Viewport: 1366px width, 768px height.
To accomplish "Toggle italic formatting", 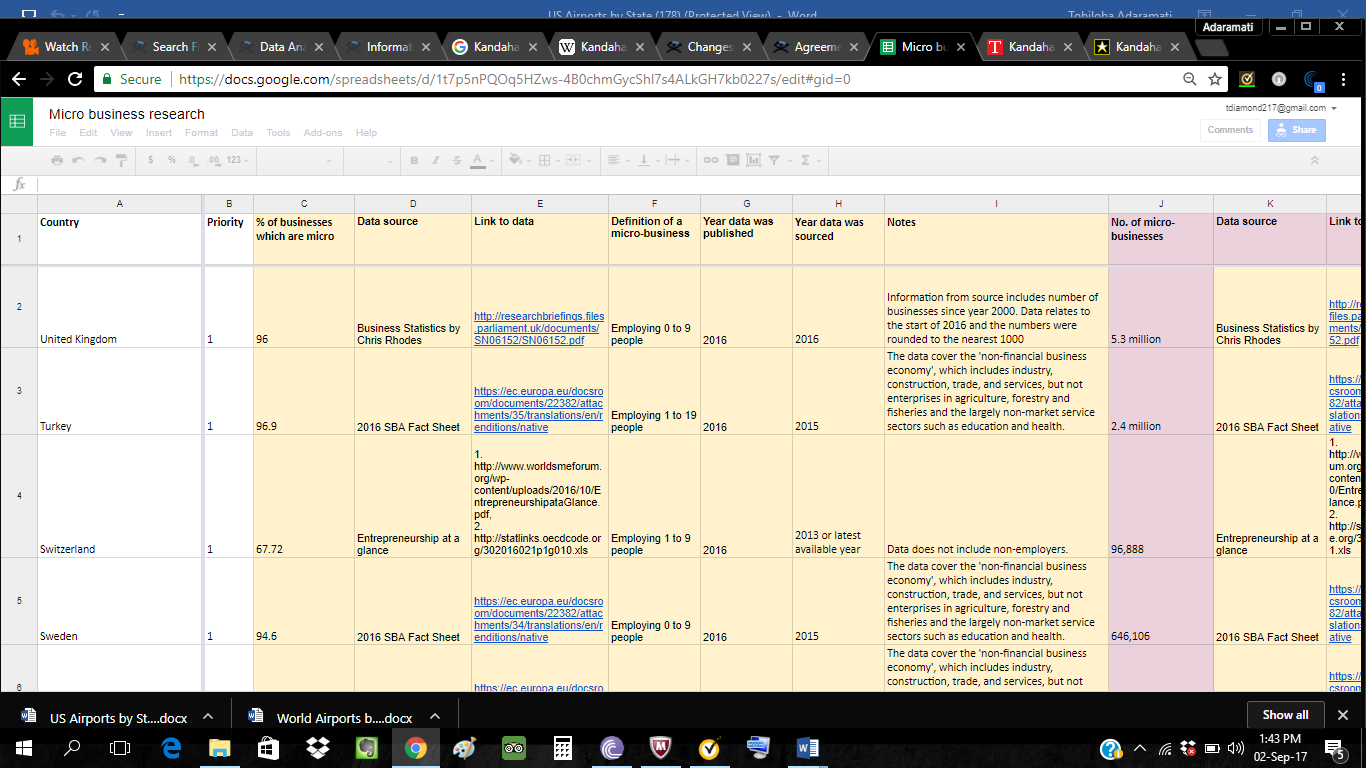I will pyautogui.click(x=436, y=160).
